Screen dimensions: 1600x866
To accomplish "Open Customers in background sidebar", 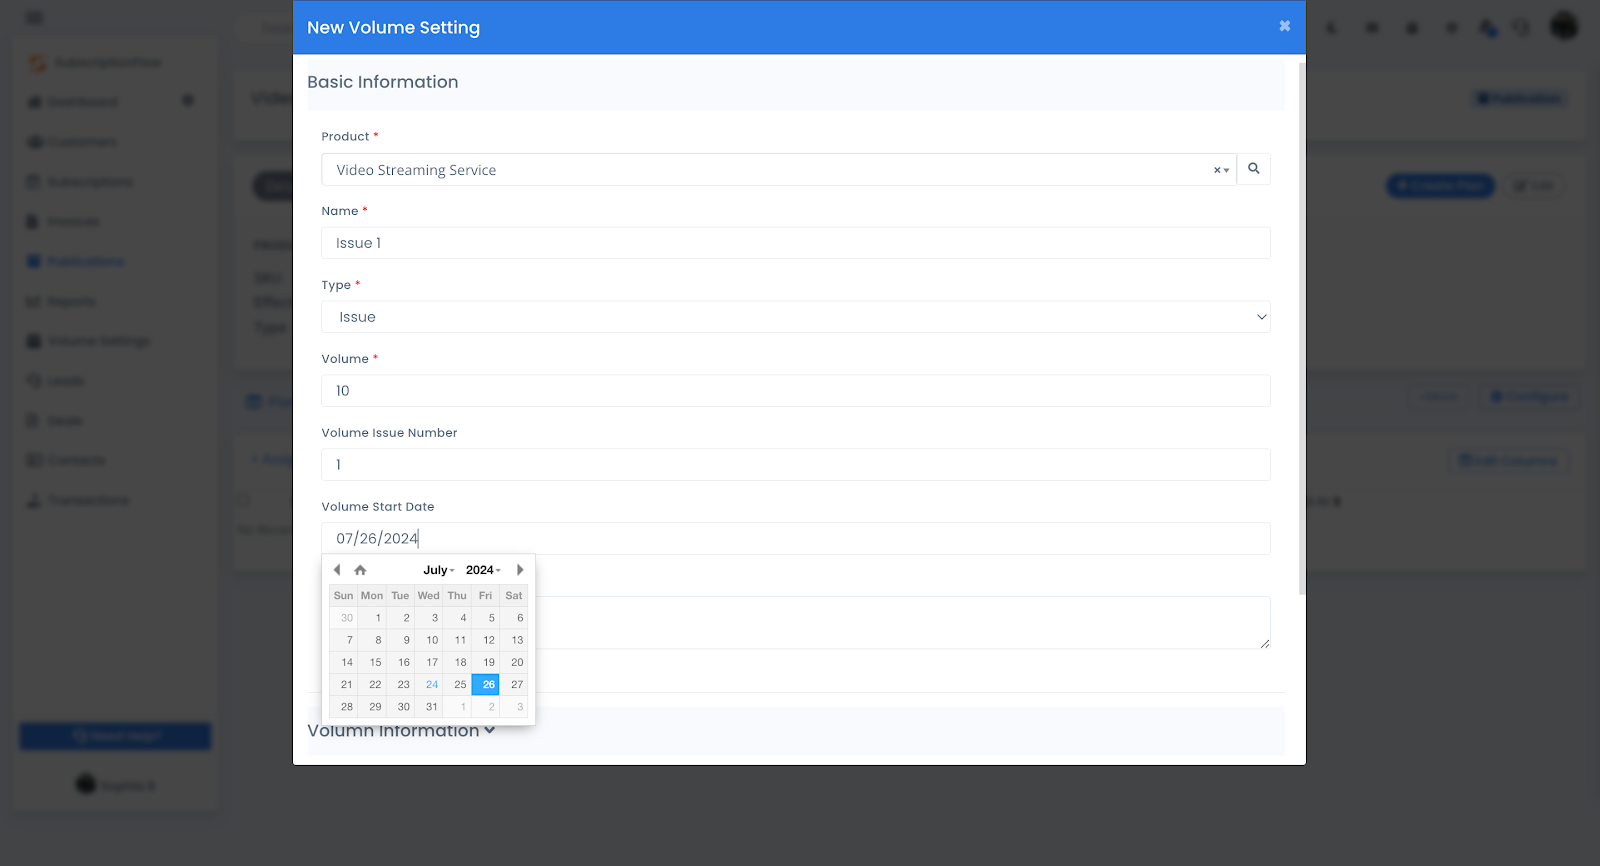I will tap(71, 142).
